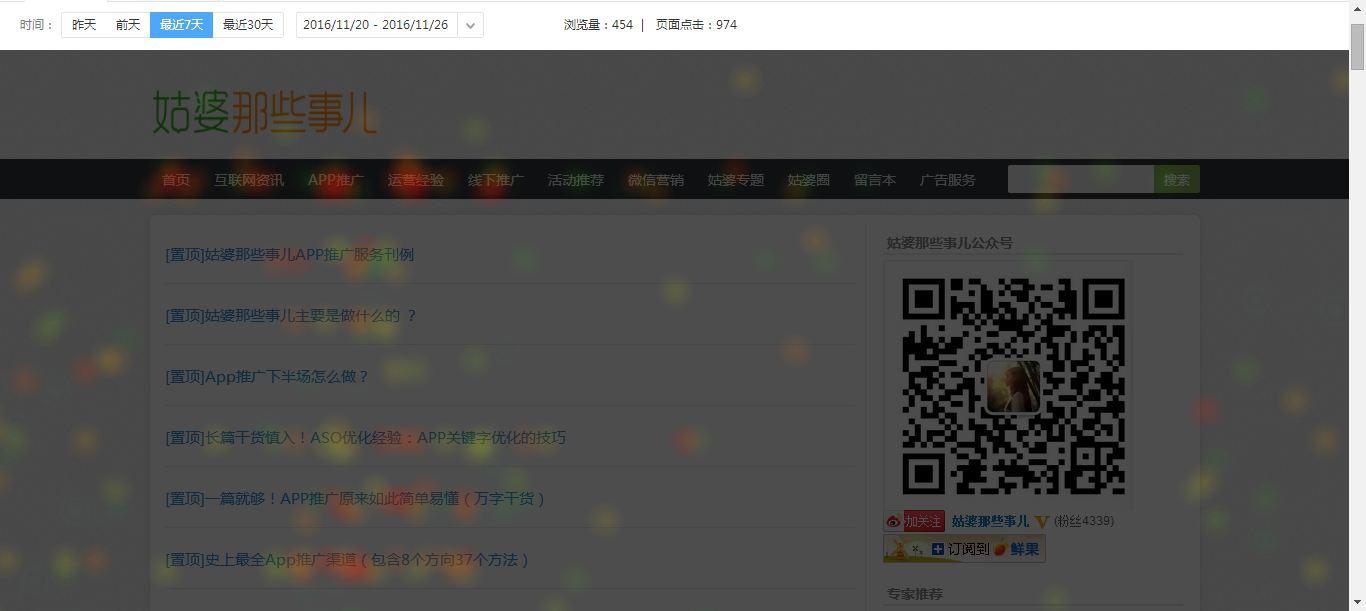Open the 首页 nav item
The height and width of the screenshot is (611, 1366).
click(176, 180)
